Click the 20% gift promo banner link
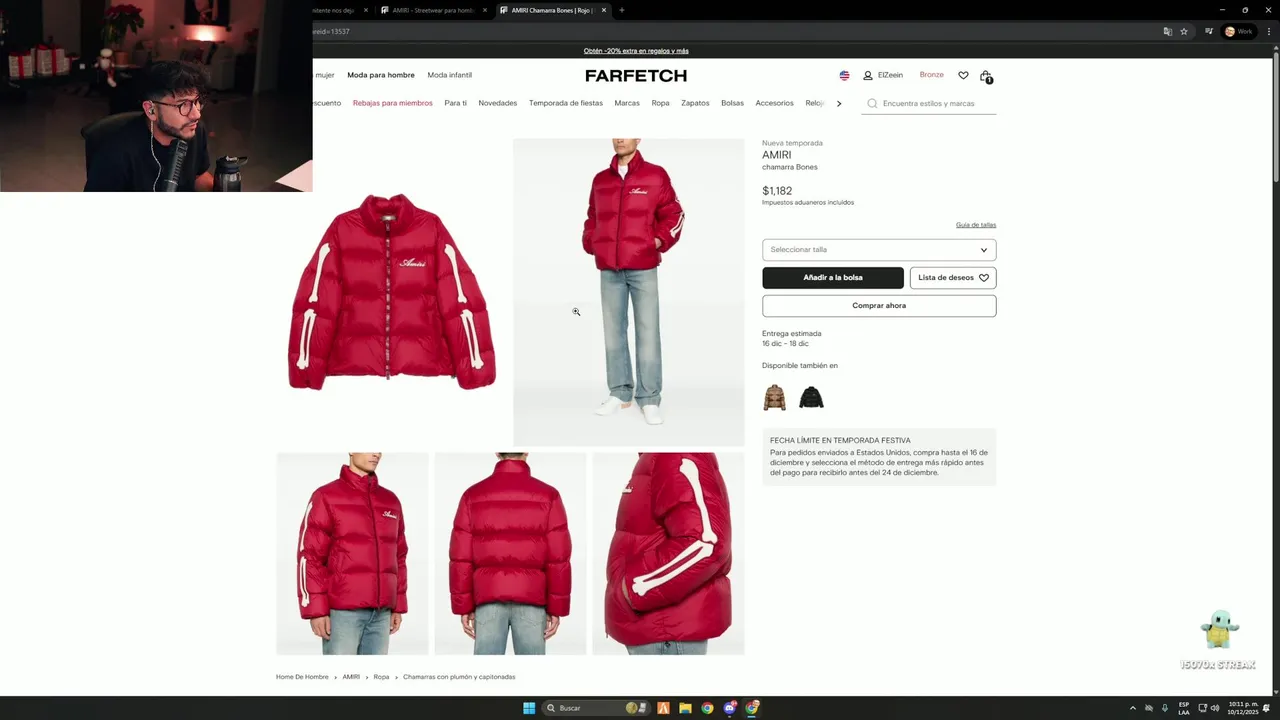This screenshot has height=720, width=1280. tap(636, 51)
